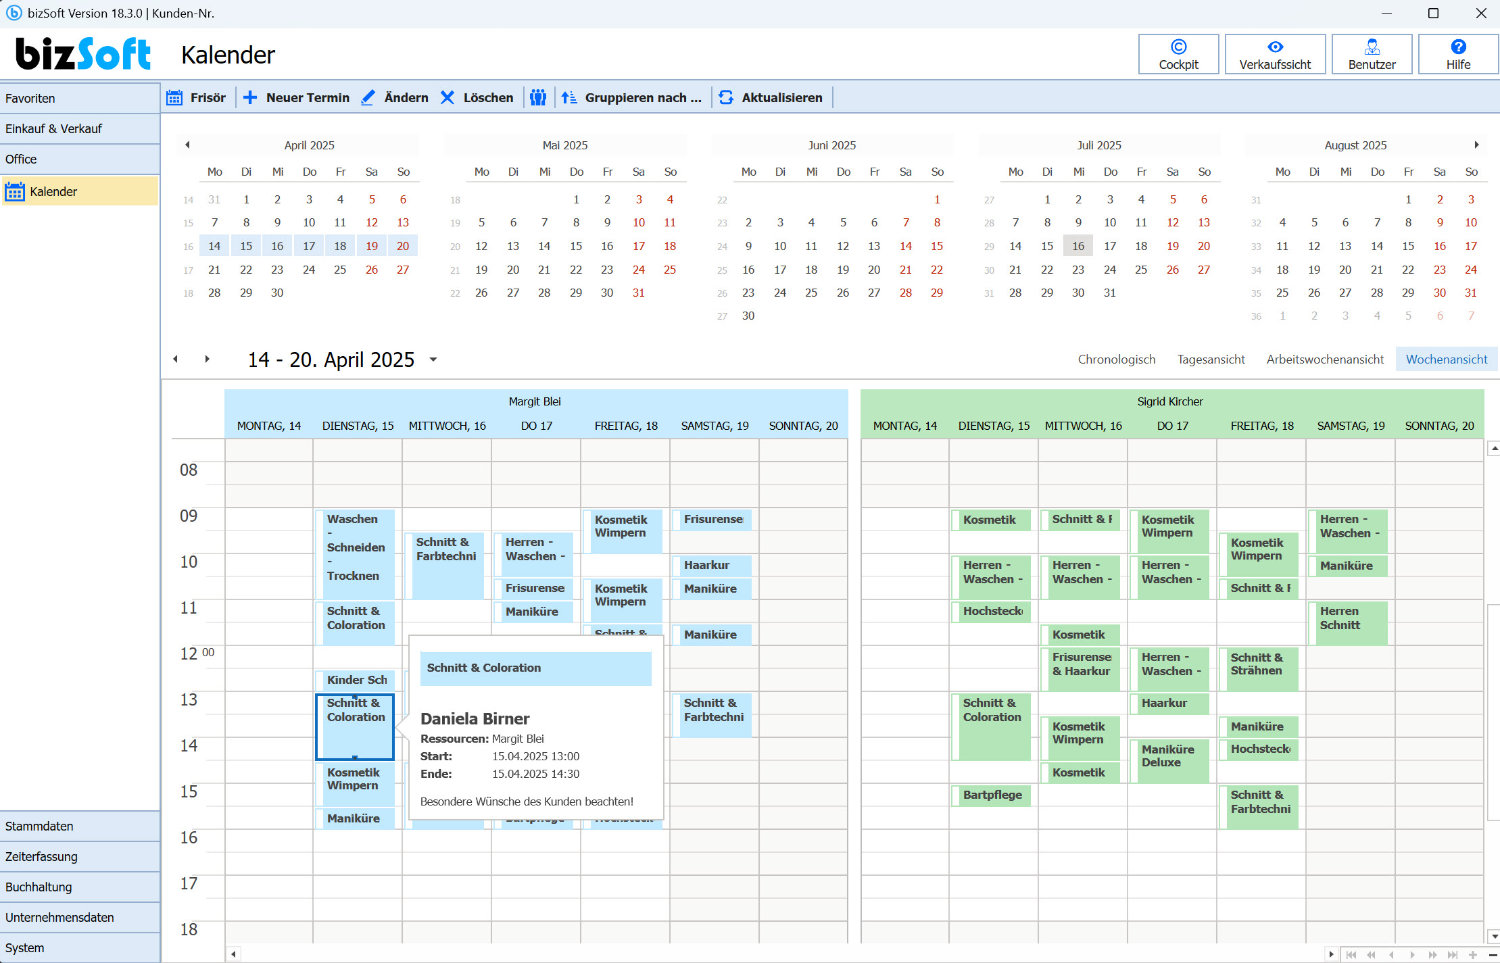Switch to Verkaufssicht view
This screenshot has width=1500, height=963.
click(x=1274, y=54)
